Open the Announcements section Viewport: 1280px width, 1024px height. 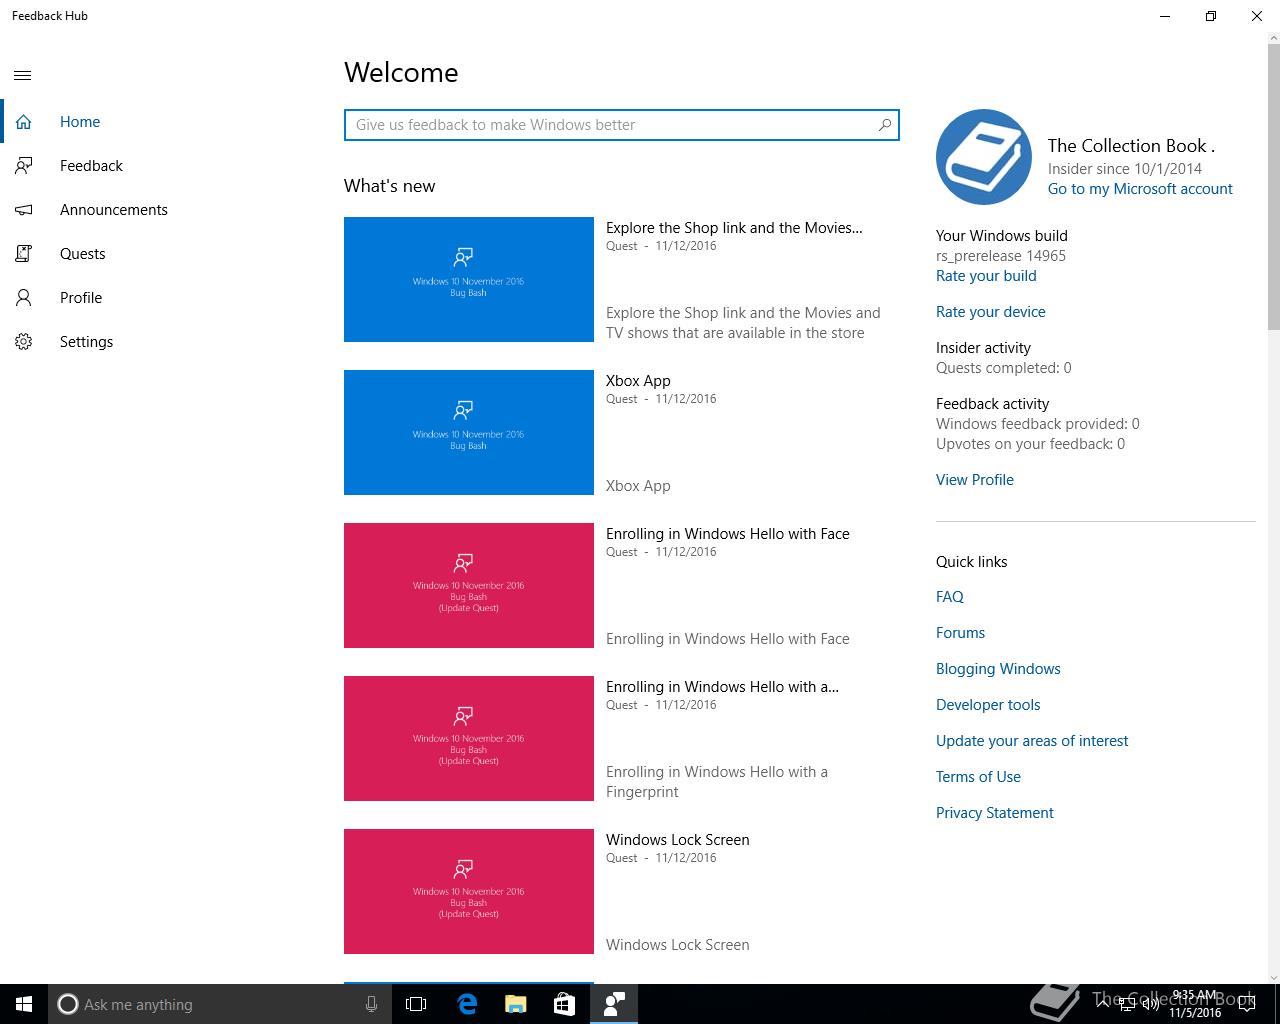pyautogui.click(x=114, y=210)
